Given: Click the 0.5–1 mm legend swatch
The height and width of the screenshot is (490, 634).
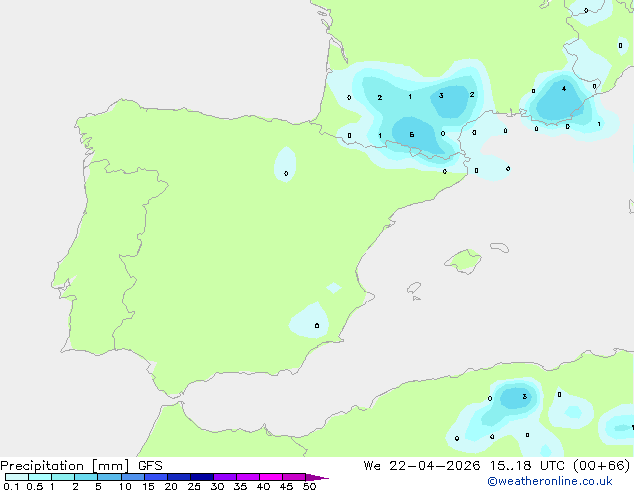Looking at the screenshot, I should [40, 477].
